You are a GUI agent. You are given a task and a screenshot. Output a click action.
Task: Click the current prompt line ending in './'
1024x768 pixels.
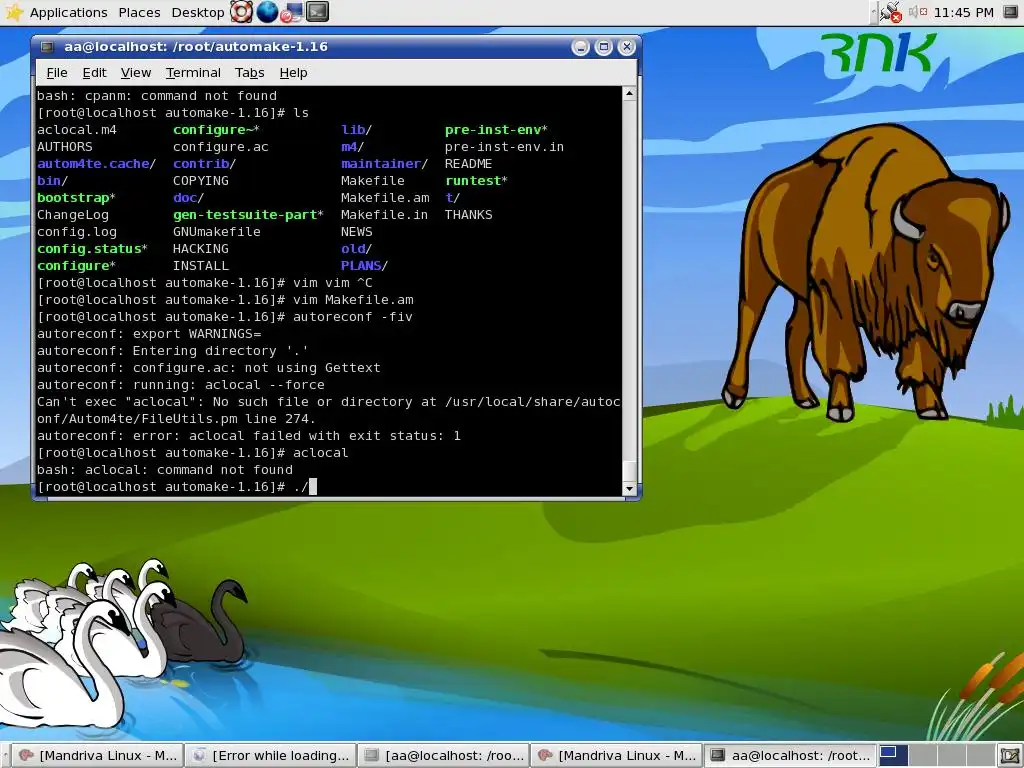[x=176, y=487]
